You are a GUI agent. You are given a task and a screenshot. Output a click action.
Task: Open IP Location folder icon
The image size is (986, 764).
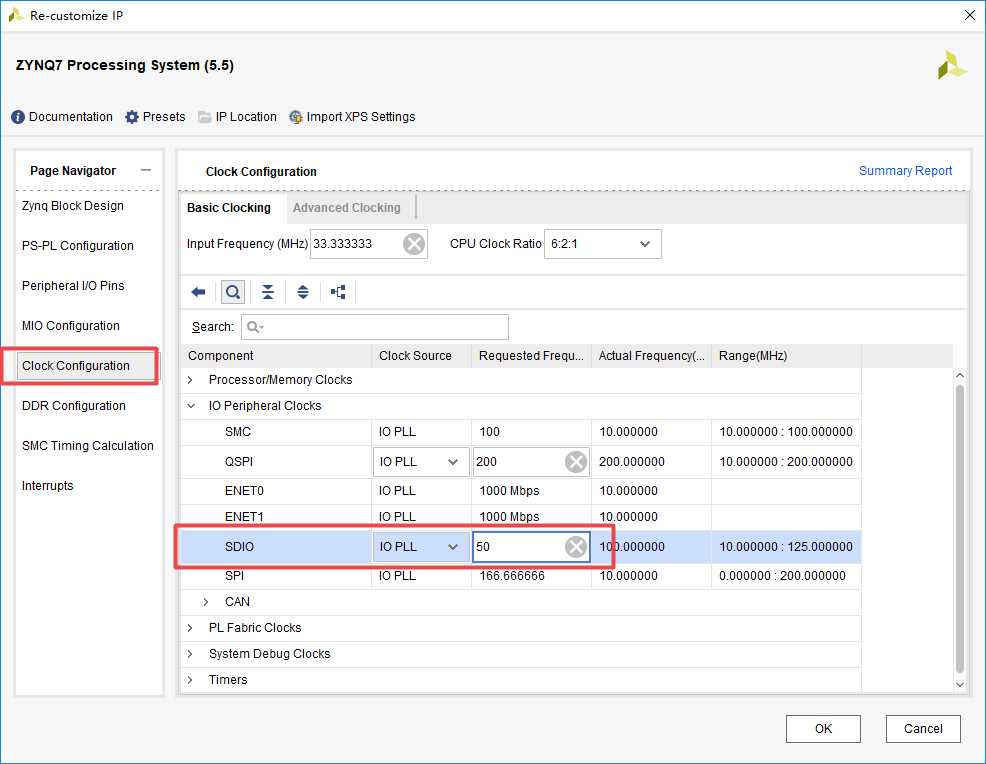[x=204, y=117]
